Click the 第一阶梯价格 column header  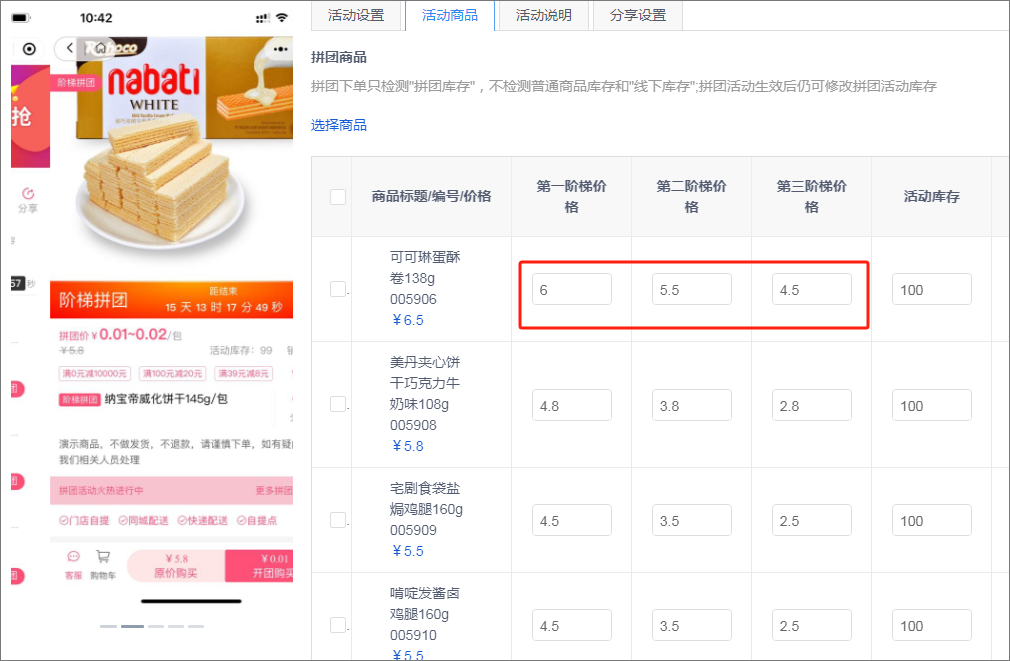tap(571, 196)
